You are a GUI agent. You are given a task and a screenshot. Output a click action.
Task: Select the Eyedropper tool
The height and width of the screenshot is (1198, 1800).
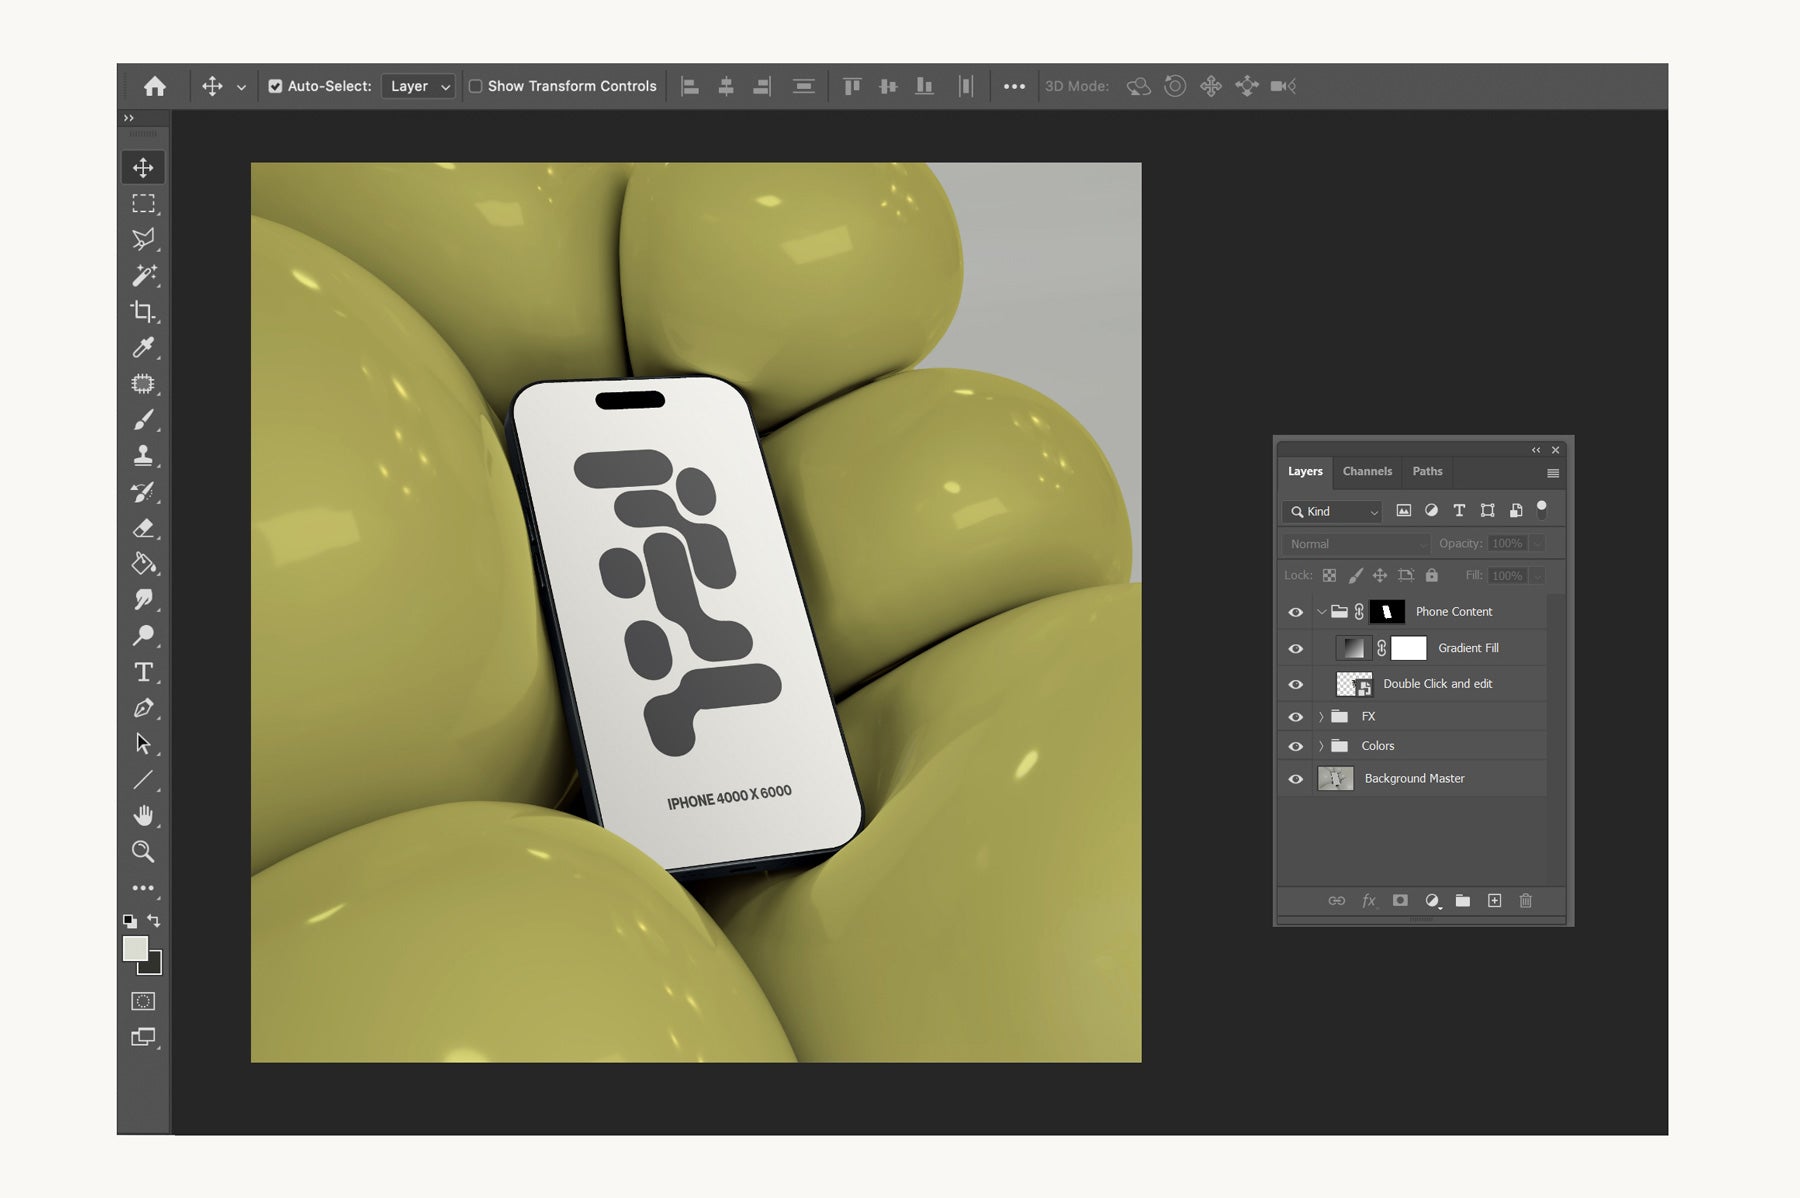pyautogui.click(x=143, y=347)
